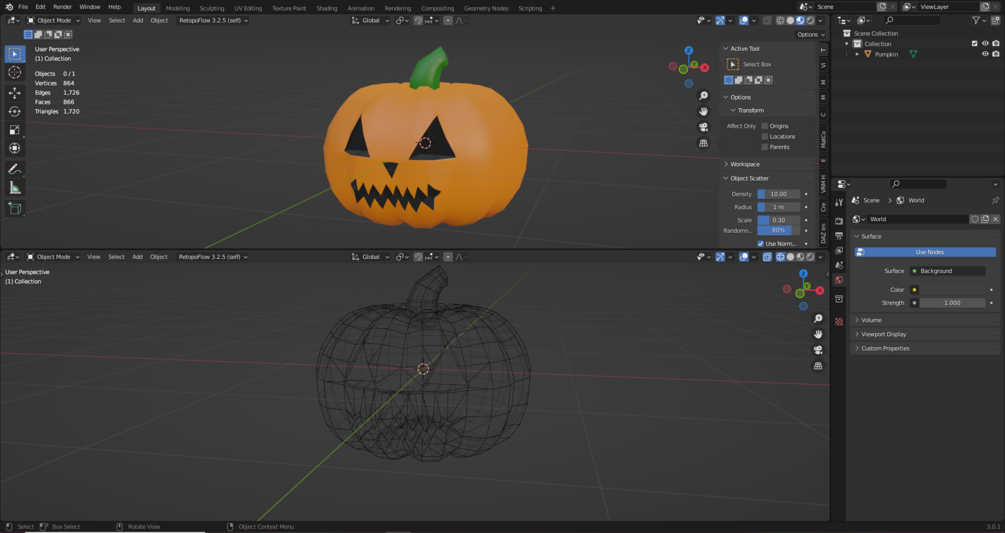Screen dimensions: 1005x533
Task: Click pan hand icon in bottom viewport
Action: (x=818, y=334)
